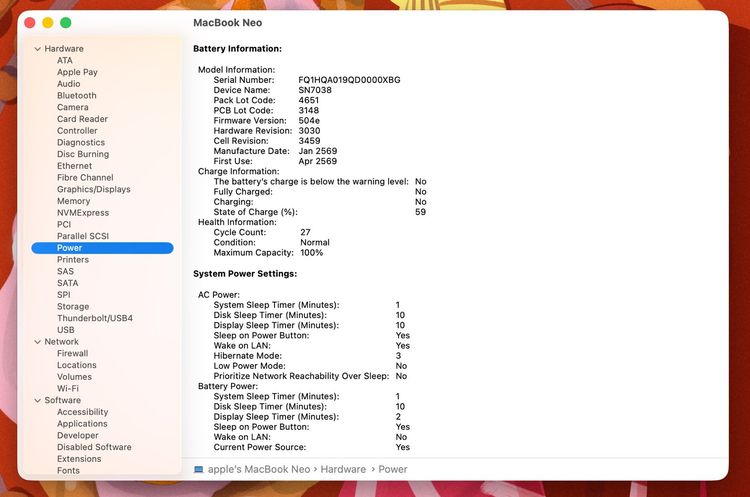Open Diagnostics under Hardware

click(81, 143)
